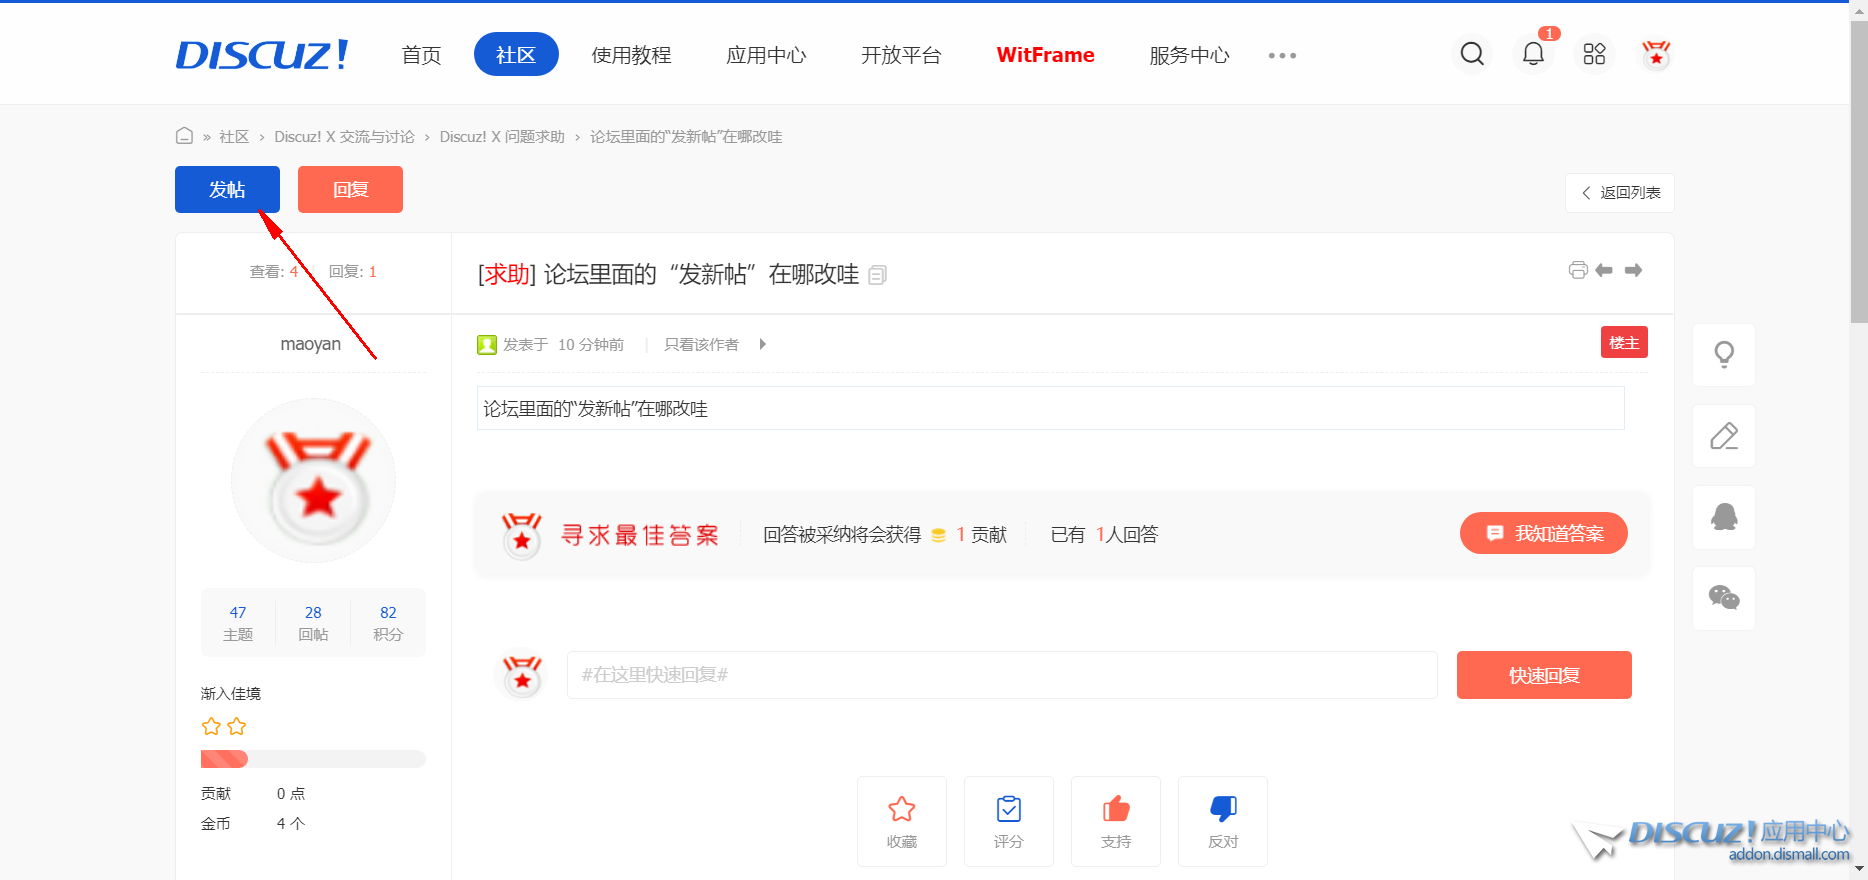Click the 我知道答案 button

(1543, 533)
